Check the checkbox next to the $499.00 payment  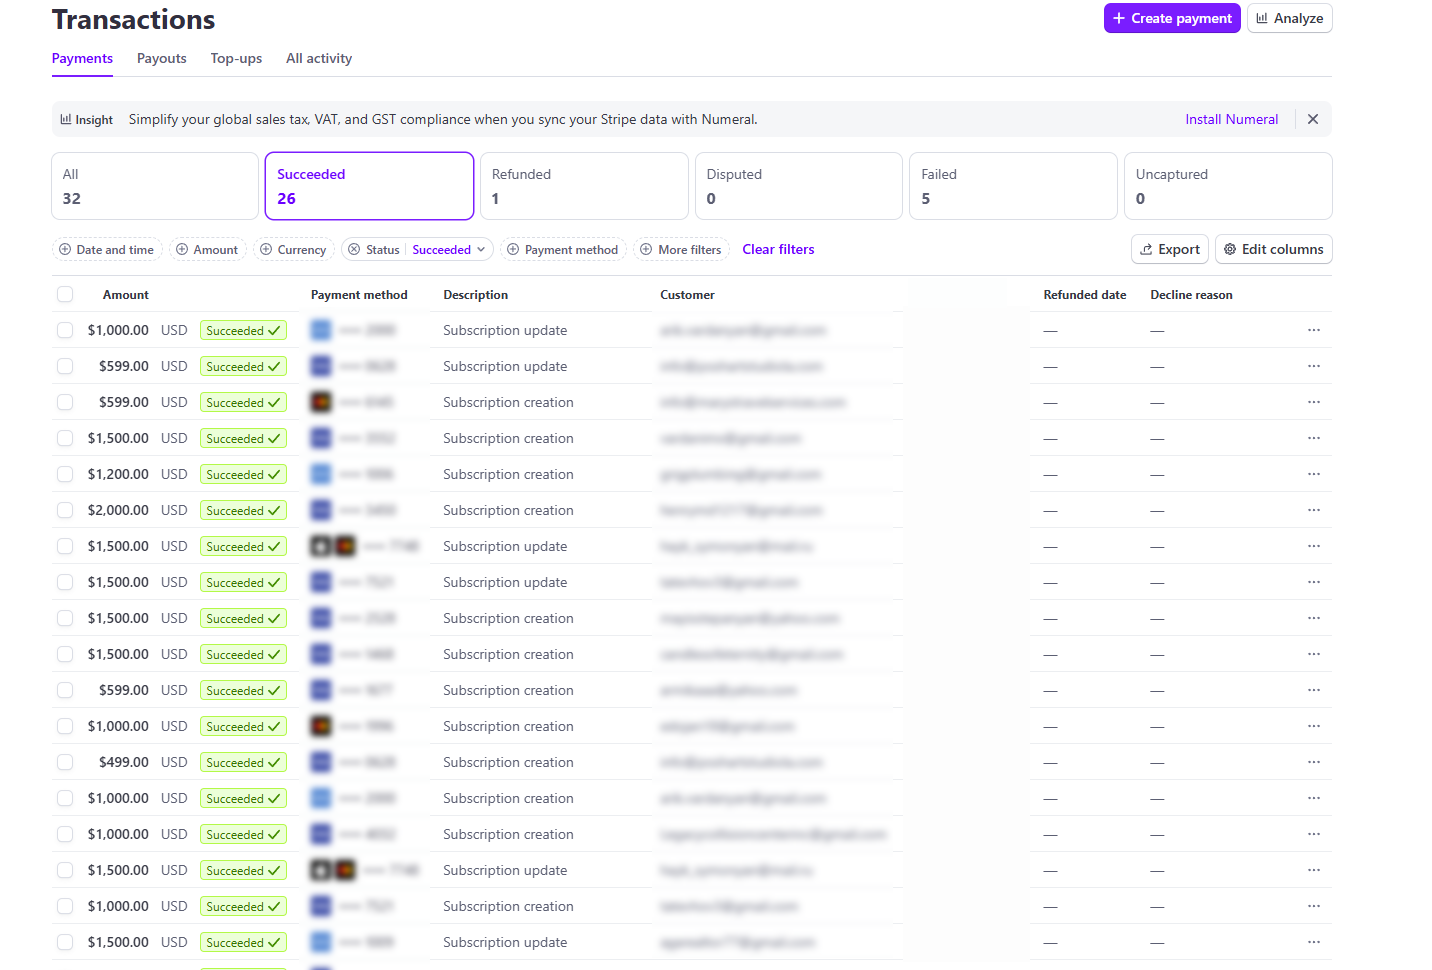pos(65,761)
